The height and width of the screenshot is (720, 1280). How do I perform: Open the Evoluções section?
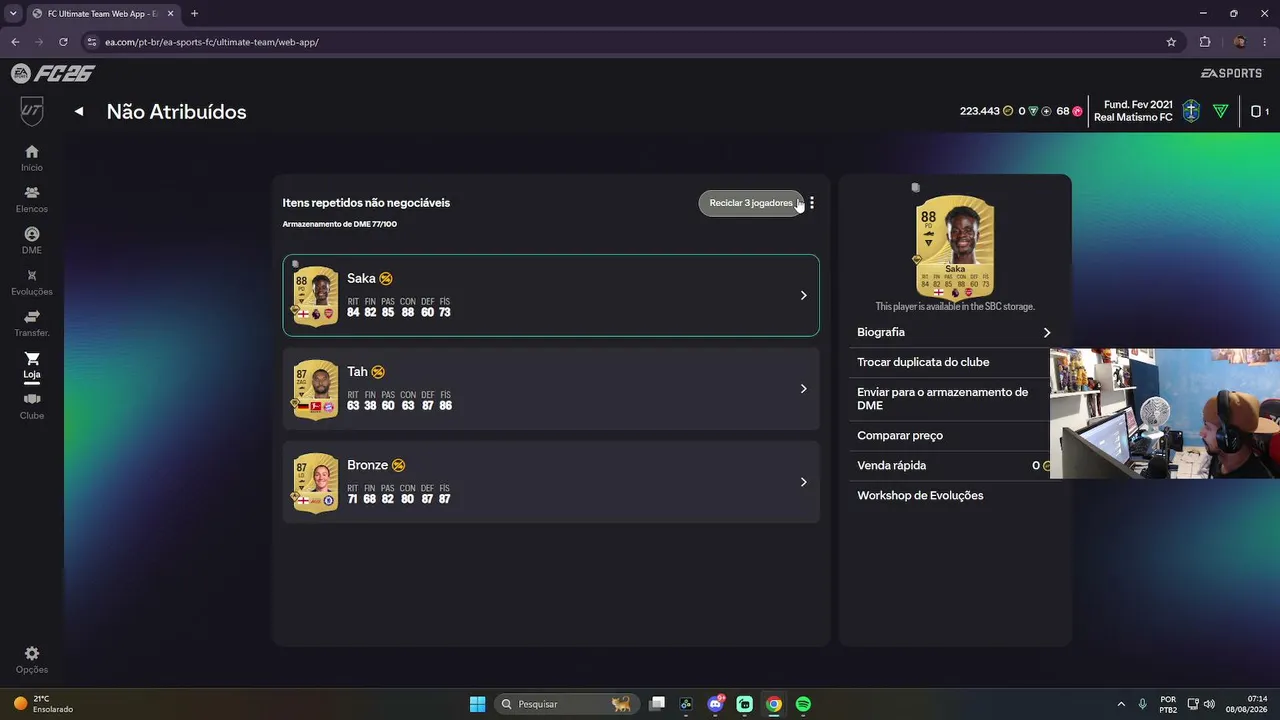click(x=32, y=282)
